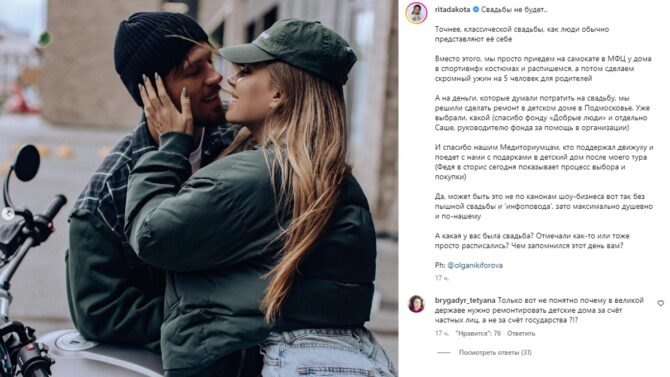The height and width of the screenshot is (377, 670).
Task: Open the @olganikiforova photographer profile
Action: (475, 265)
